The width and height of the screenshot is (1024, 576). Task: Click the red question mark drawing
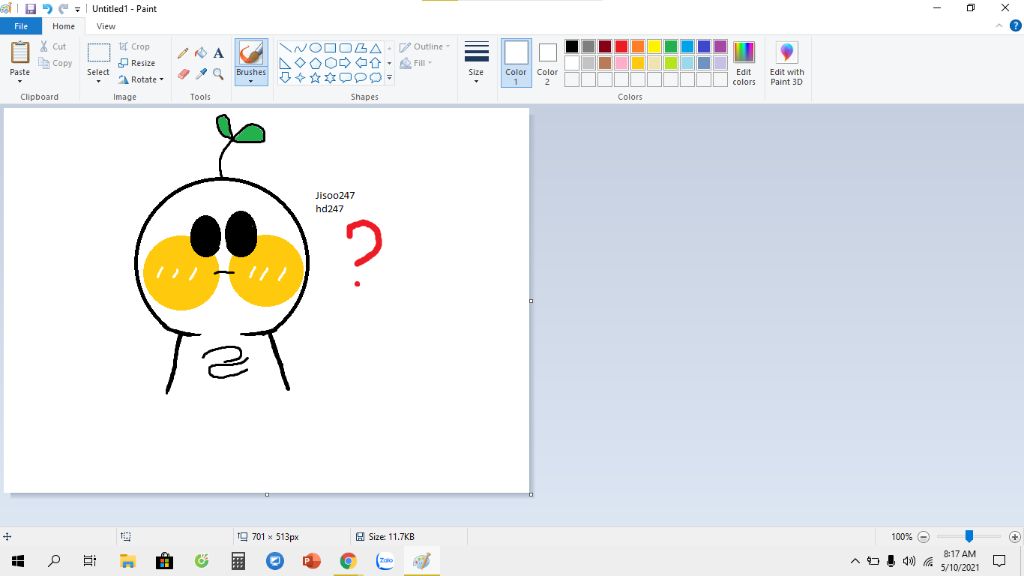point(363,253)
